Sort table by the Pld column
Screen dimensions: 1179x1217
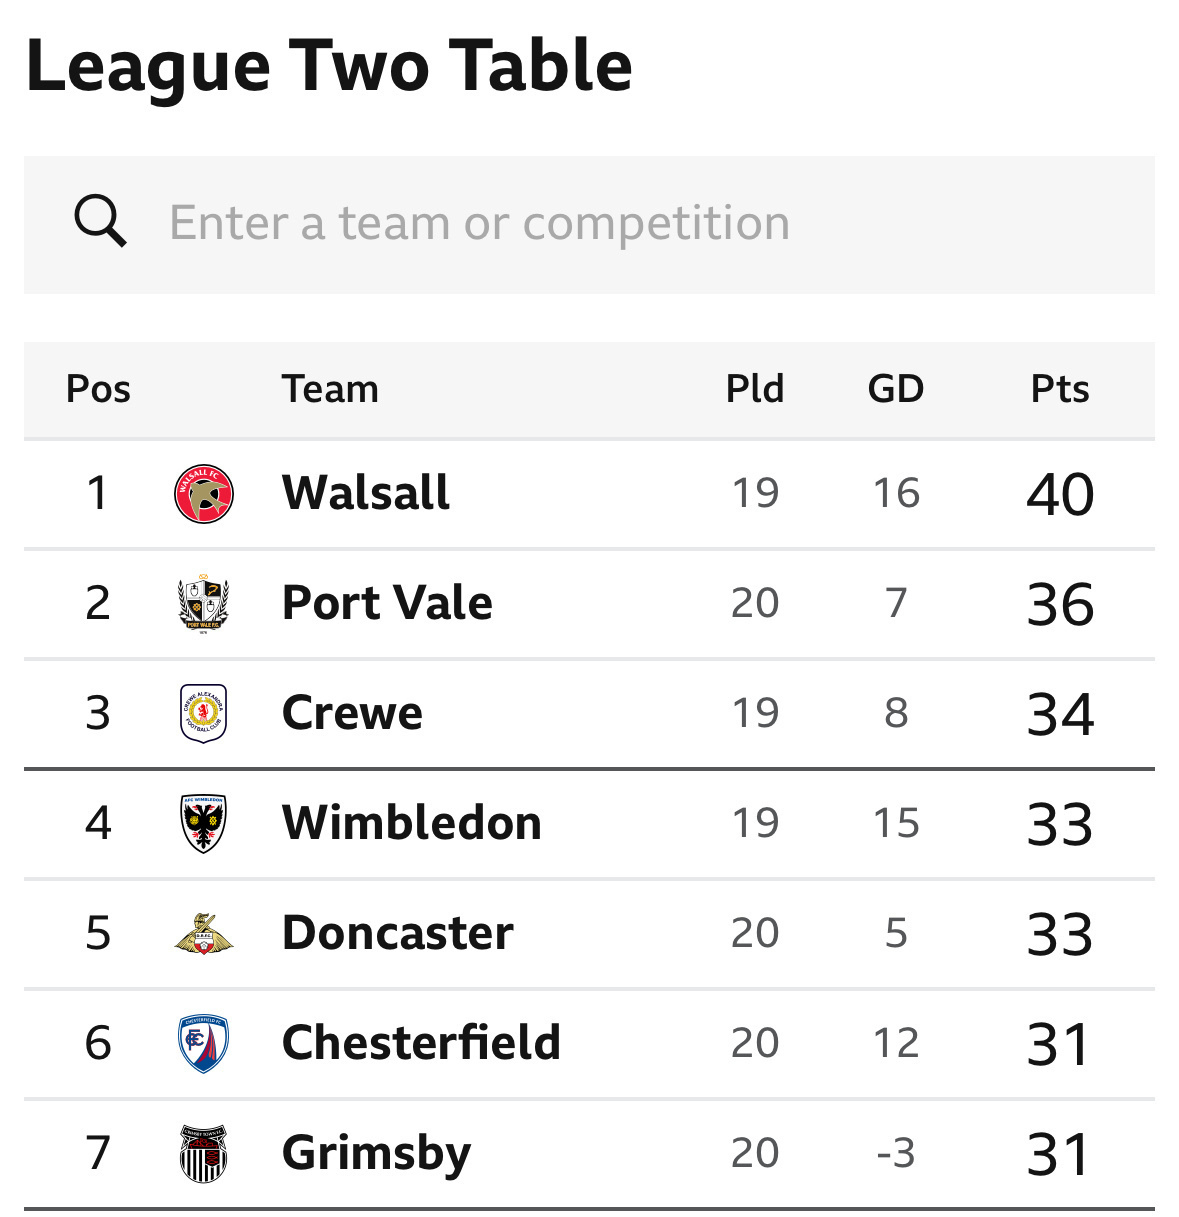click(x=754, y=390)
